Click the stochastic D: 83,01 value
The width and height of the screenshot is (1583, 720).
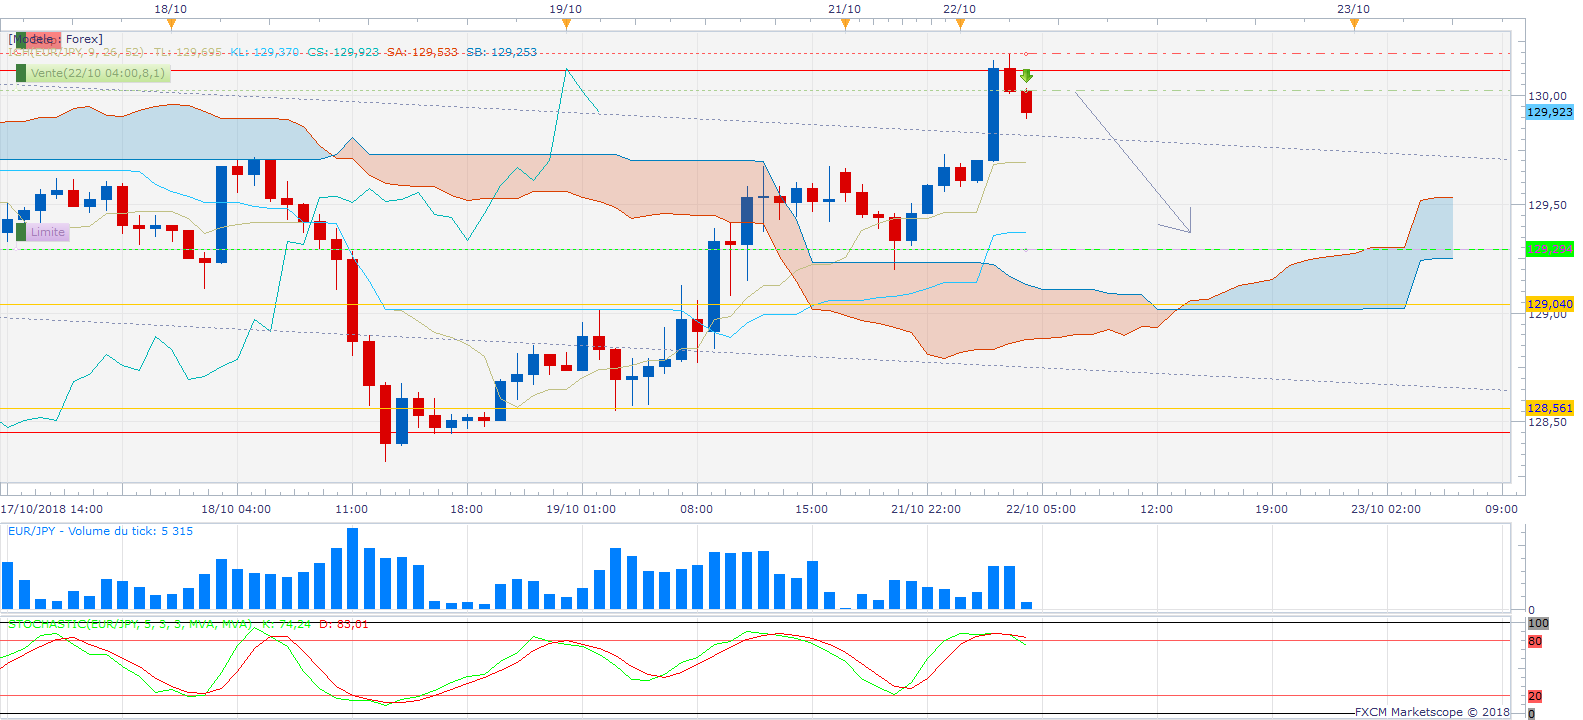344,624
